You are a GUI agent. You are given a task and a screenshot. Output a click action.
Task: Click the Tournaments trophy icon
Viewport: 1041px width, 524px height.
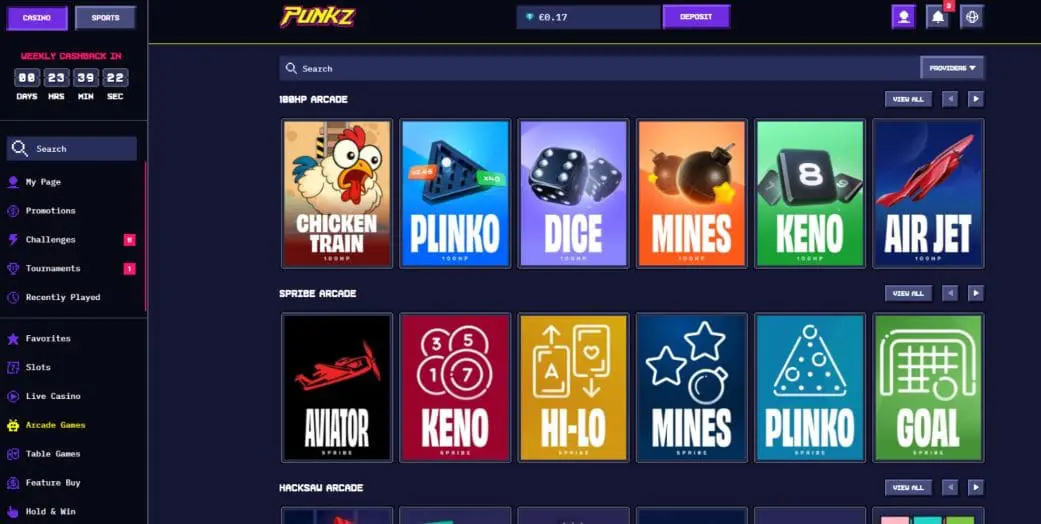coord(13,269)
